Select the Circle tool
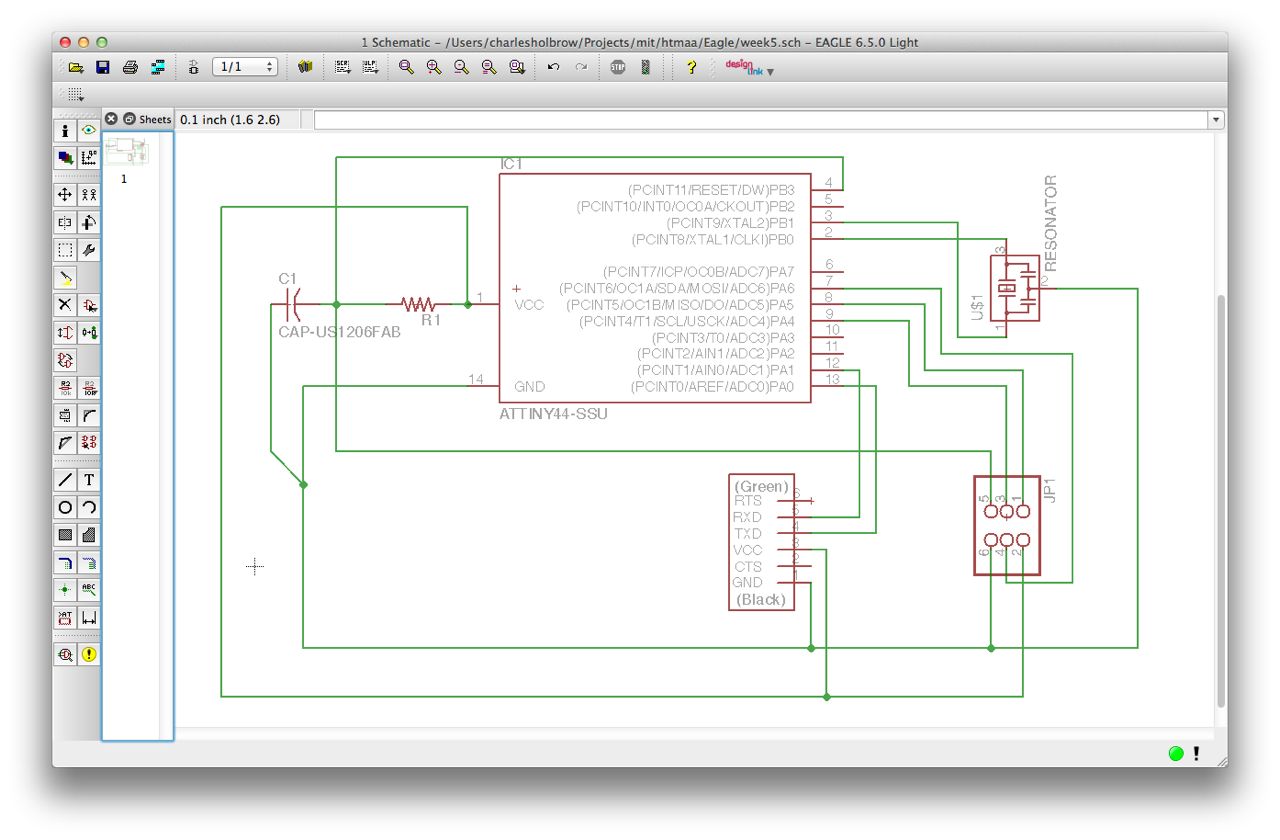 65,507
